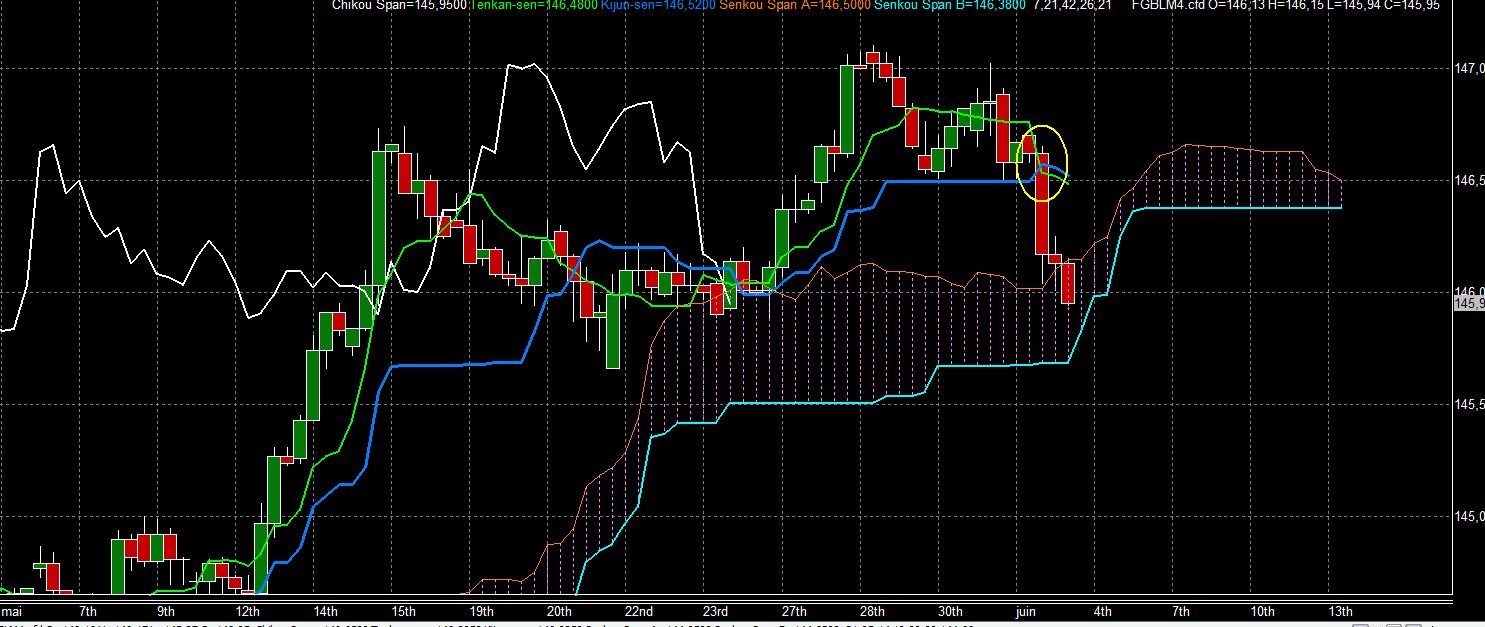This screenshot has height=627, width=1485.
Task: Click the 12th date label
Action: [248, 611]
